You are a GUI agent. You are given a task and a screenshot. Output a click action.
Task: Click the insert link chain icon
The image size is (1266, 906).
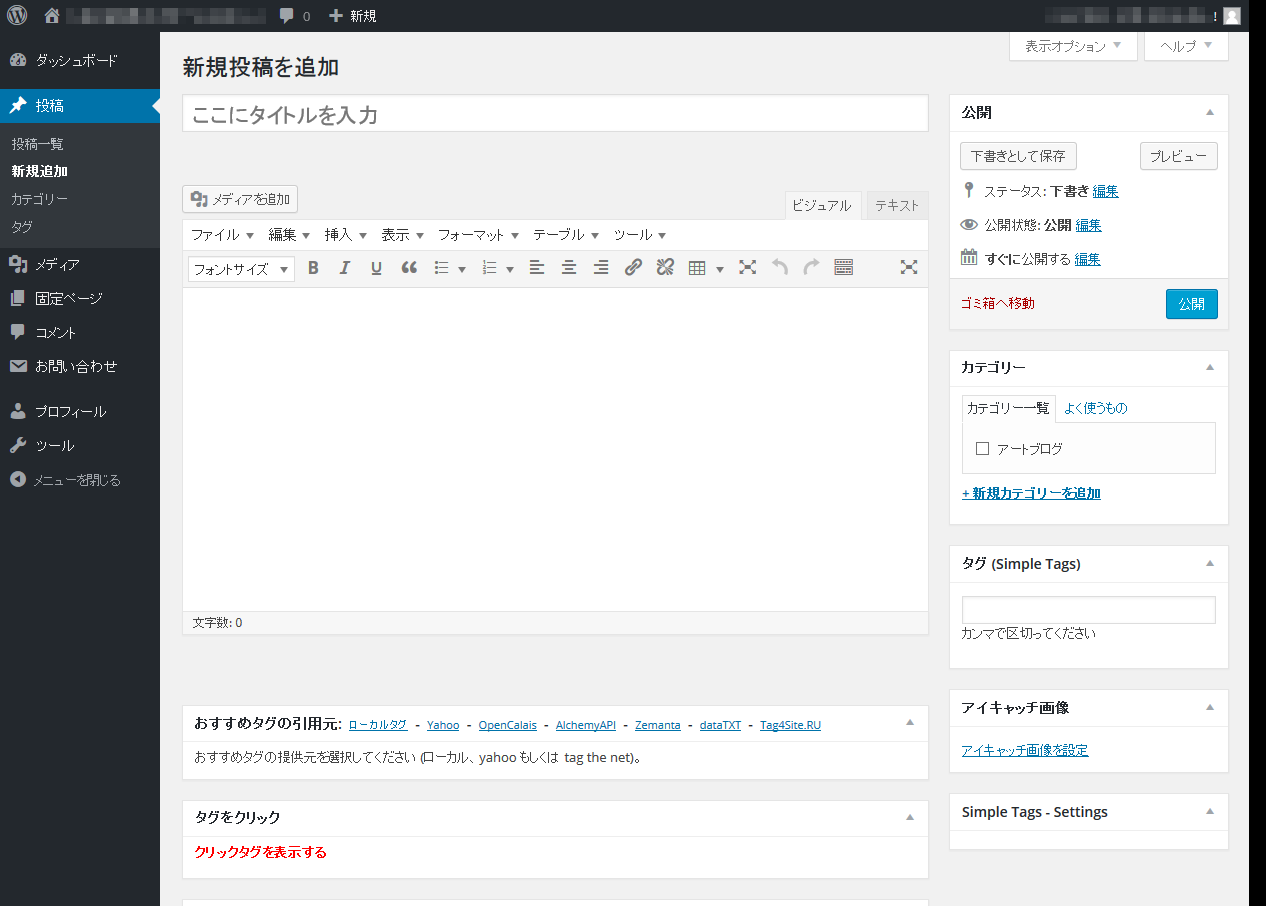point(633,268)
